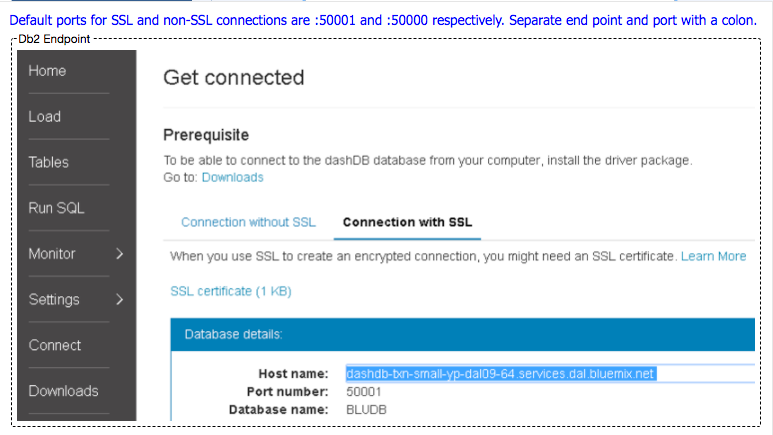Click the database name value BLUDB

(366, 410)
